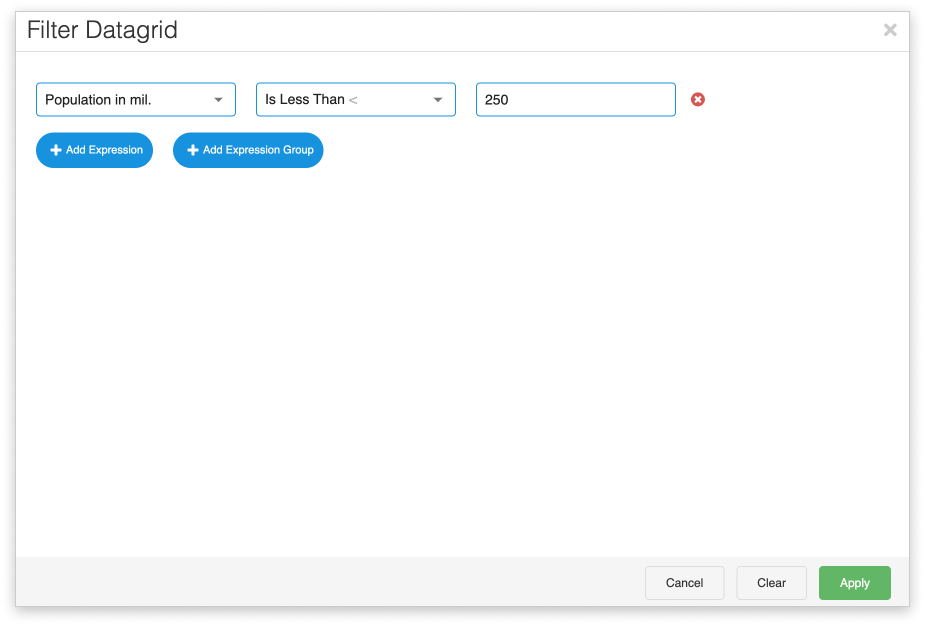The image size is (925, 626).
Task: Dismiss dialog via the X icon
Action: point(889,30)
